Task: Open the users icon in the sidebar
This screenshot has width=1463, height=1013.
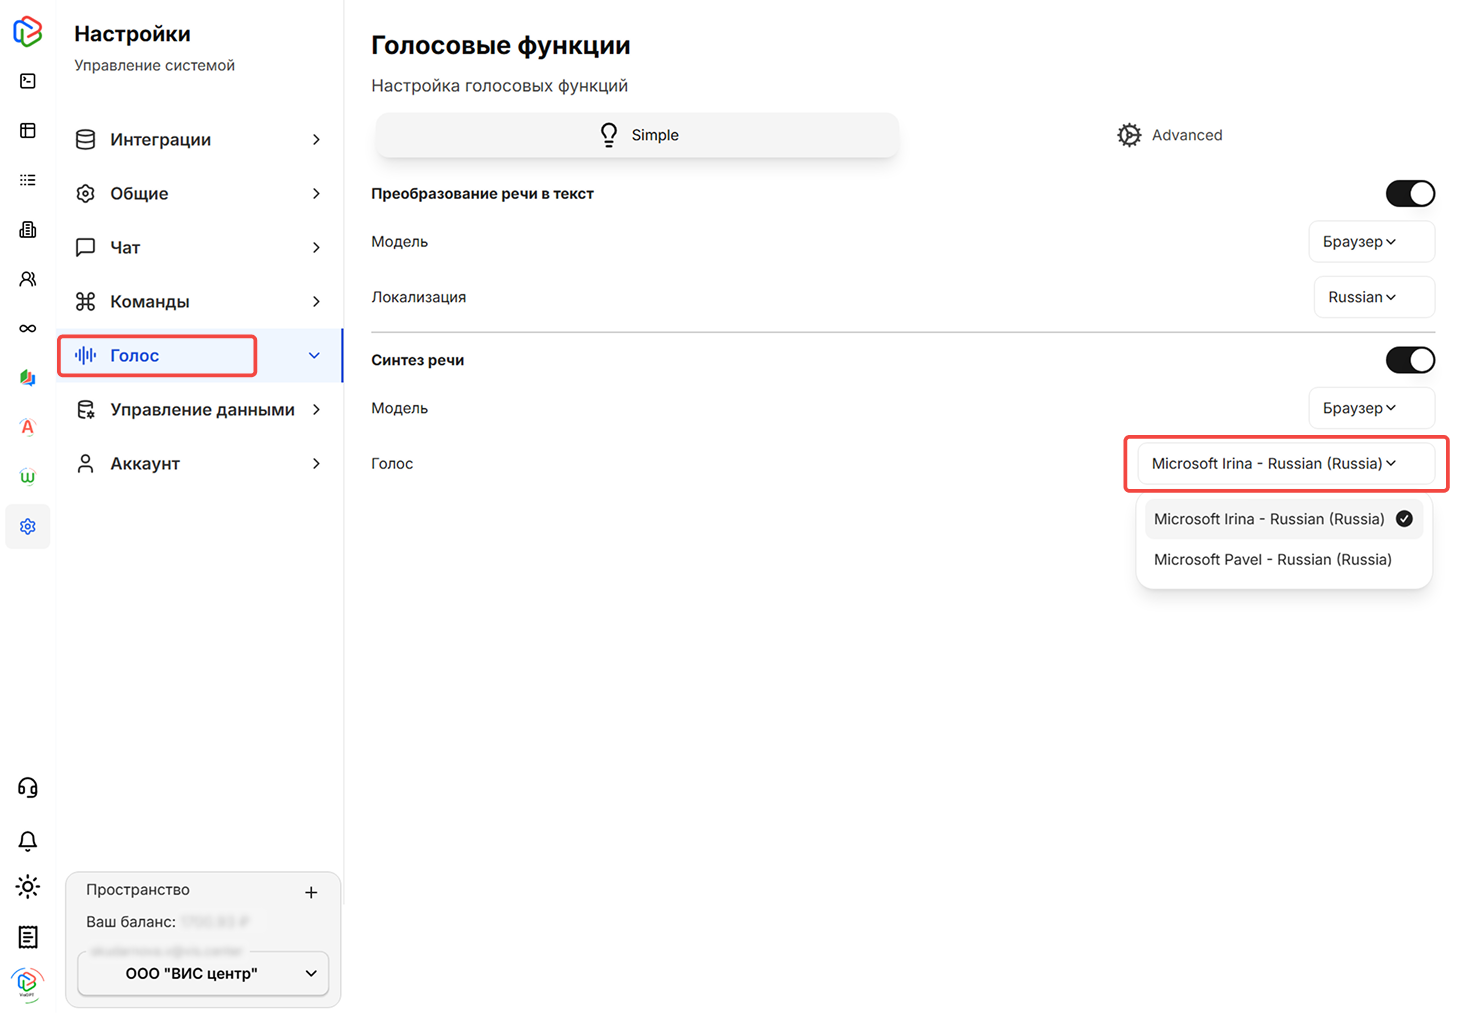Action: coord(27,278)
